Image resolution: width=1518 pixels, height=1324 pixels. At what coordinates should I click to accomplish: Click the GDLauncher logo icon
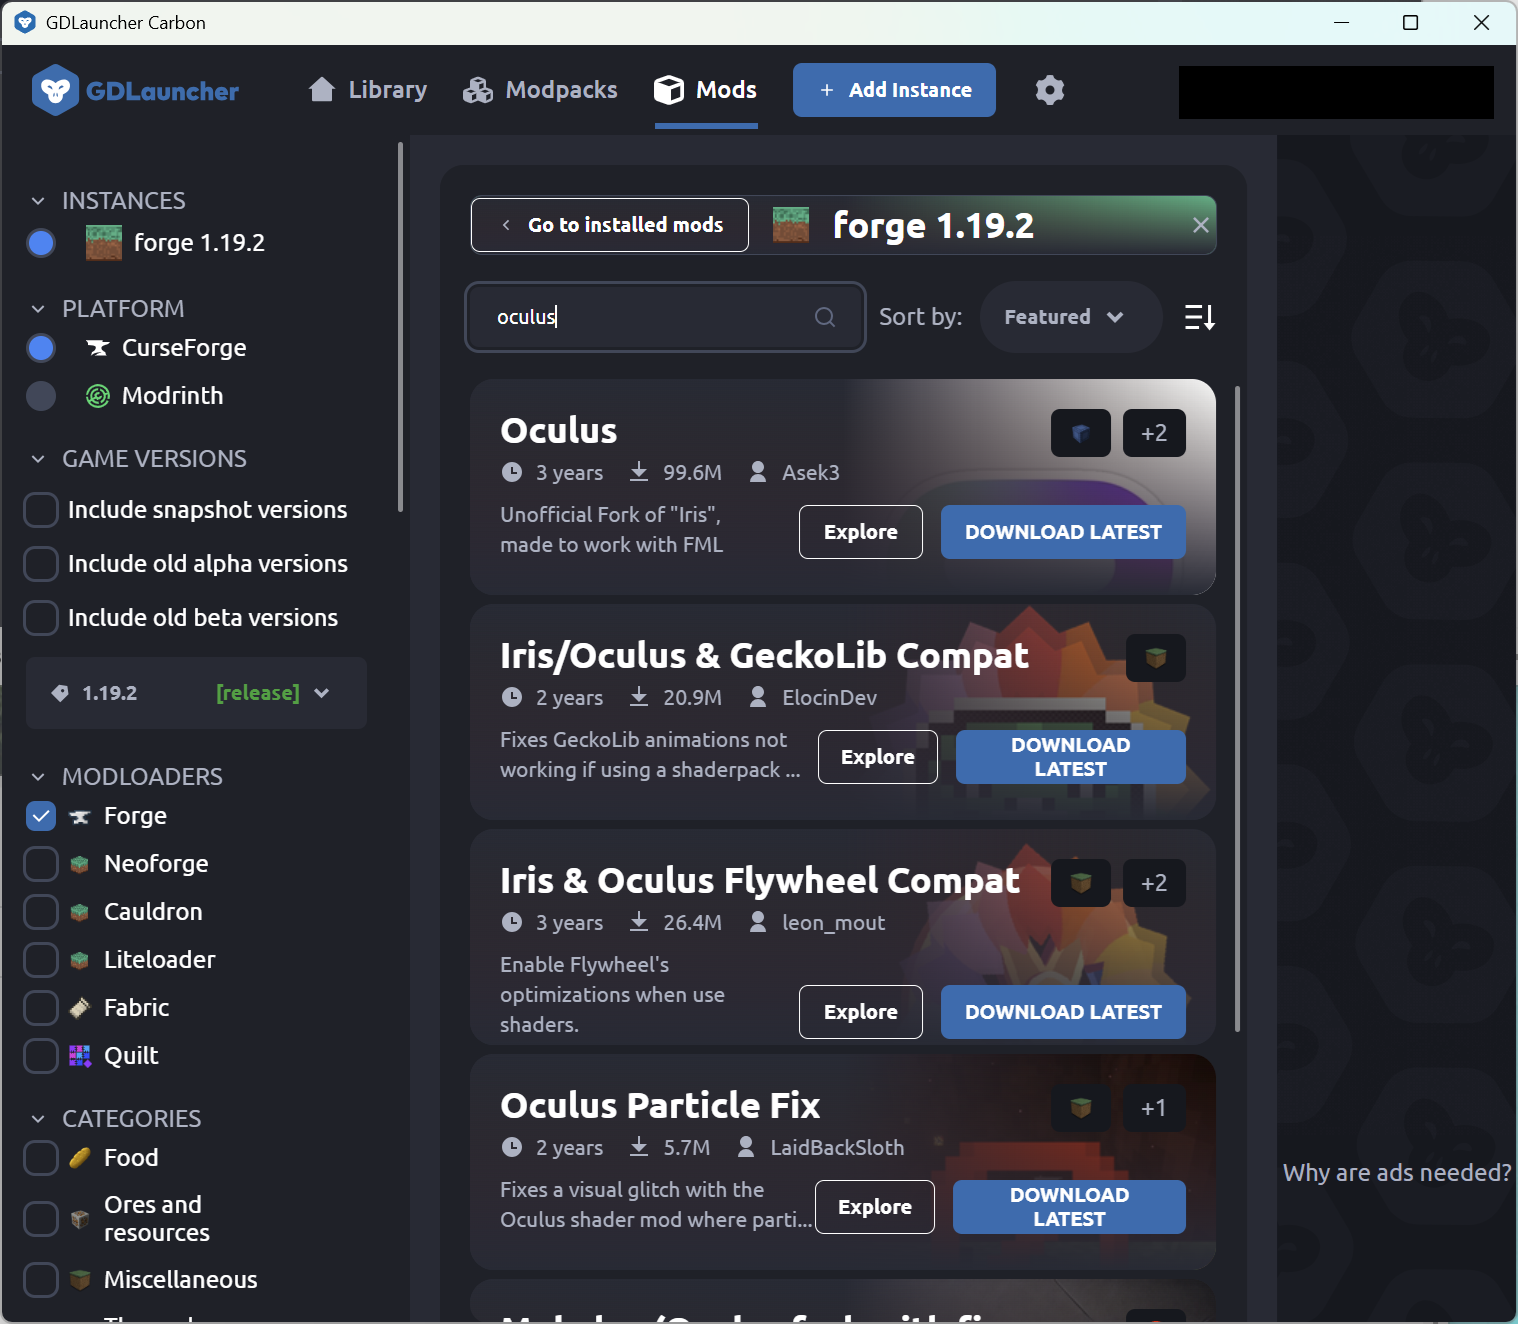[x=55, y=91]
